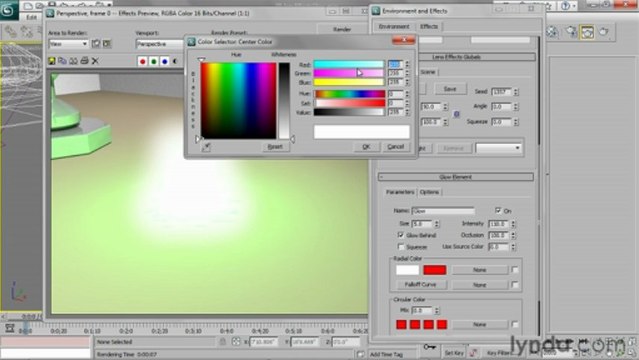
Task: Open Area to Render dropdown
Action: click(x=68, y=44)
